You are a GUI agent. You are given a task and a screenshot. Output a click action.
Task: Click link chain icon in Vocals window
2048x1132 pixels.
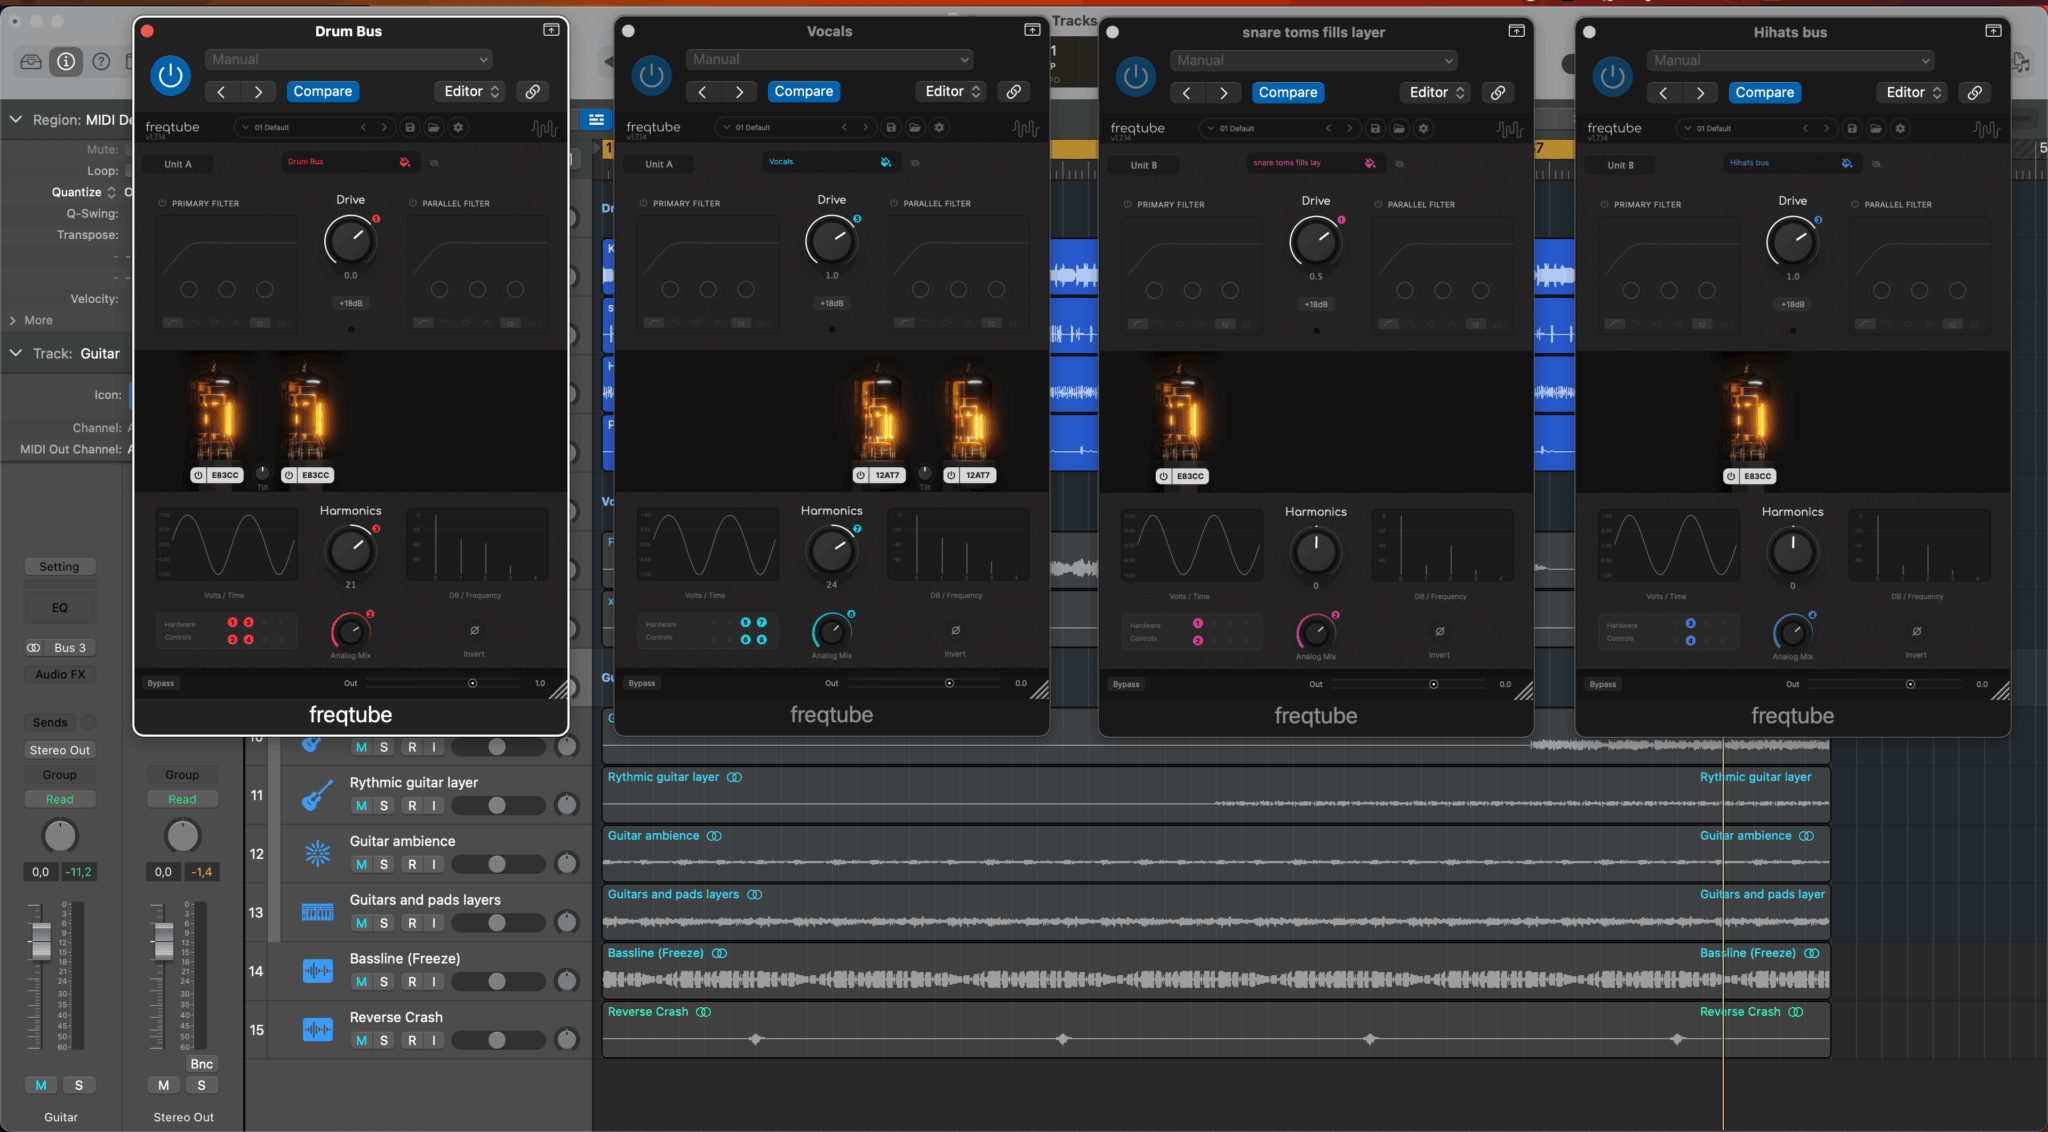click(x=1014, y=91)
